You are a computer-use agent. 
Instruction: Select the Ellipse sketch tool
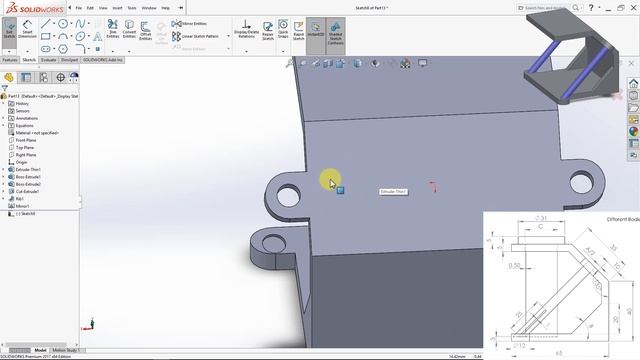click(x=80, y=36)
